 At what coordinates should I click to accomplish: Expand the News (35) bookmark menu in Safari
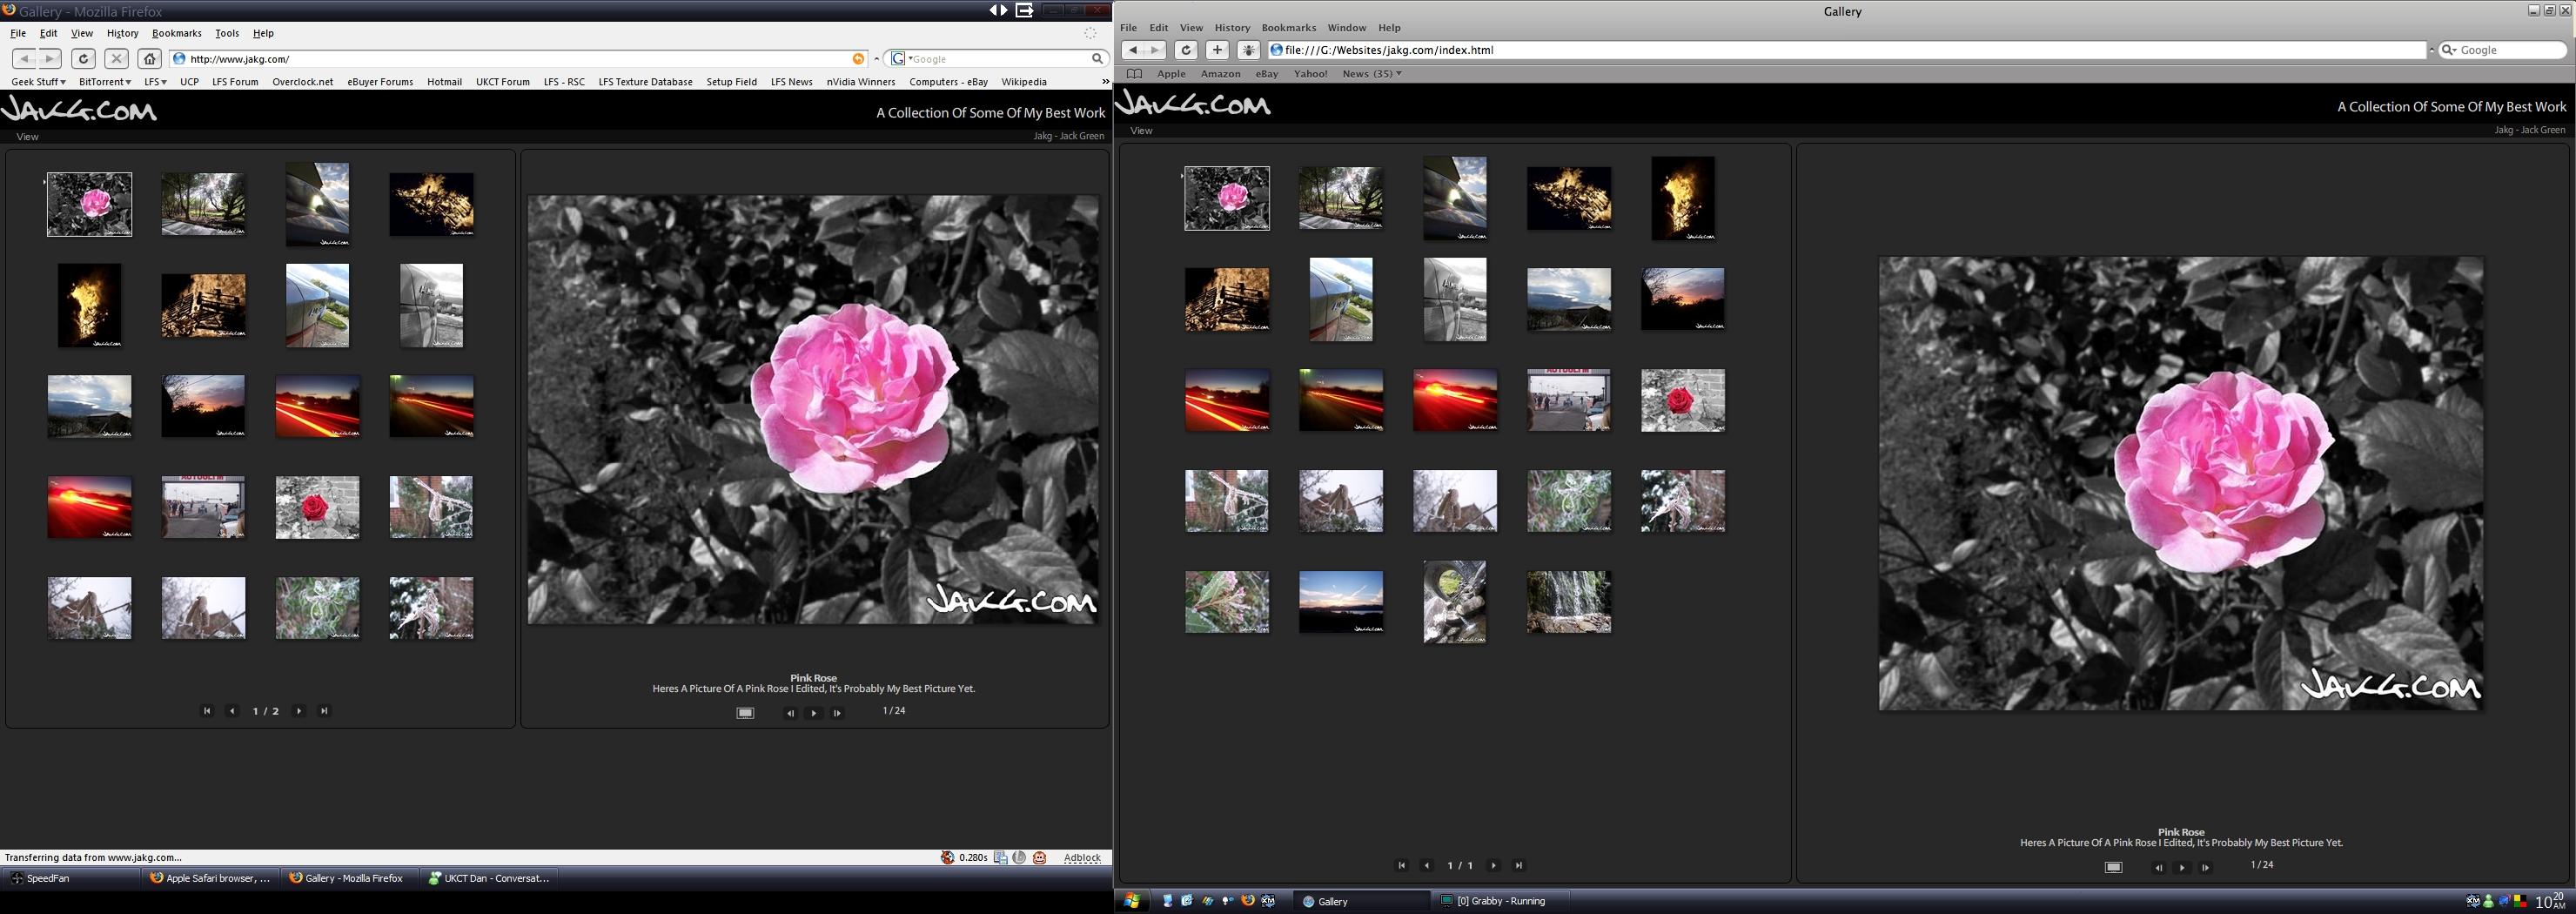[x=1372, y=74]
